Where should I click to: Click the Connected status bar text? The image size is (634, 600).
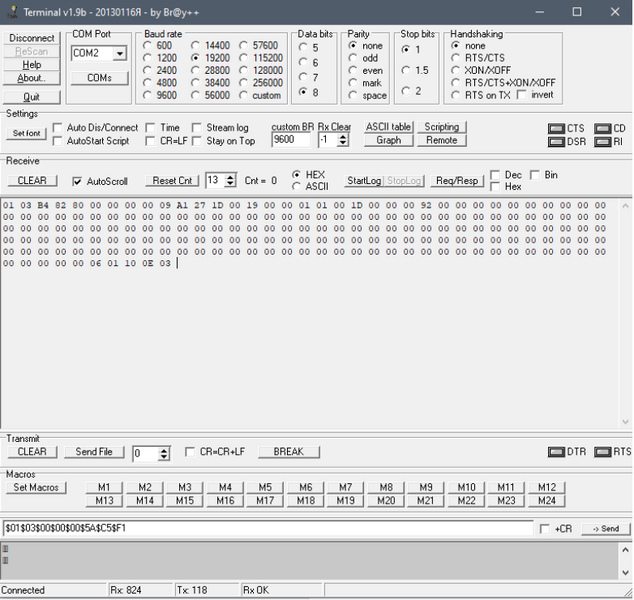tap(23, 590)
